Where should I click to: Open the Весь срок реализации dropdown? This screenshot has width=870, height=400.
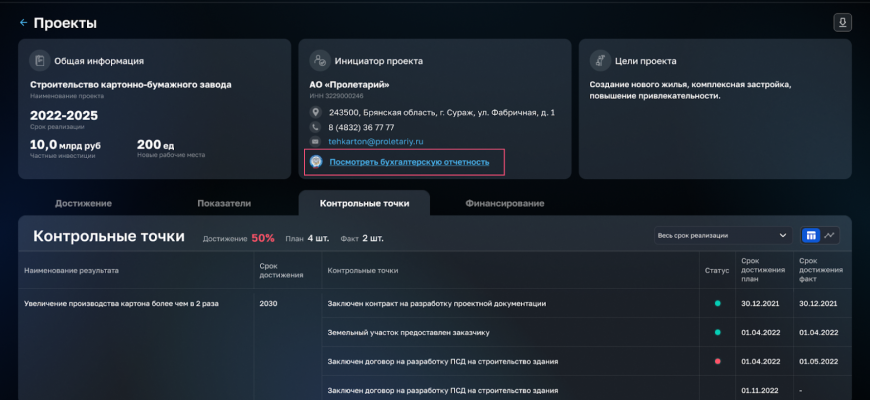tap(722, 235)
